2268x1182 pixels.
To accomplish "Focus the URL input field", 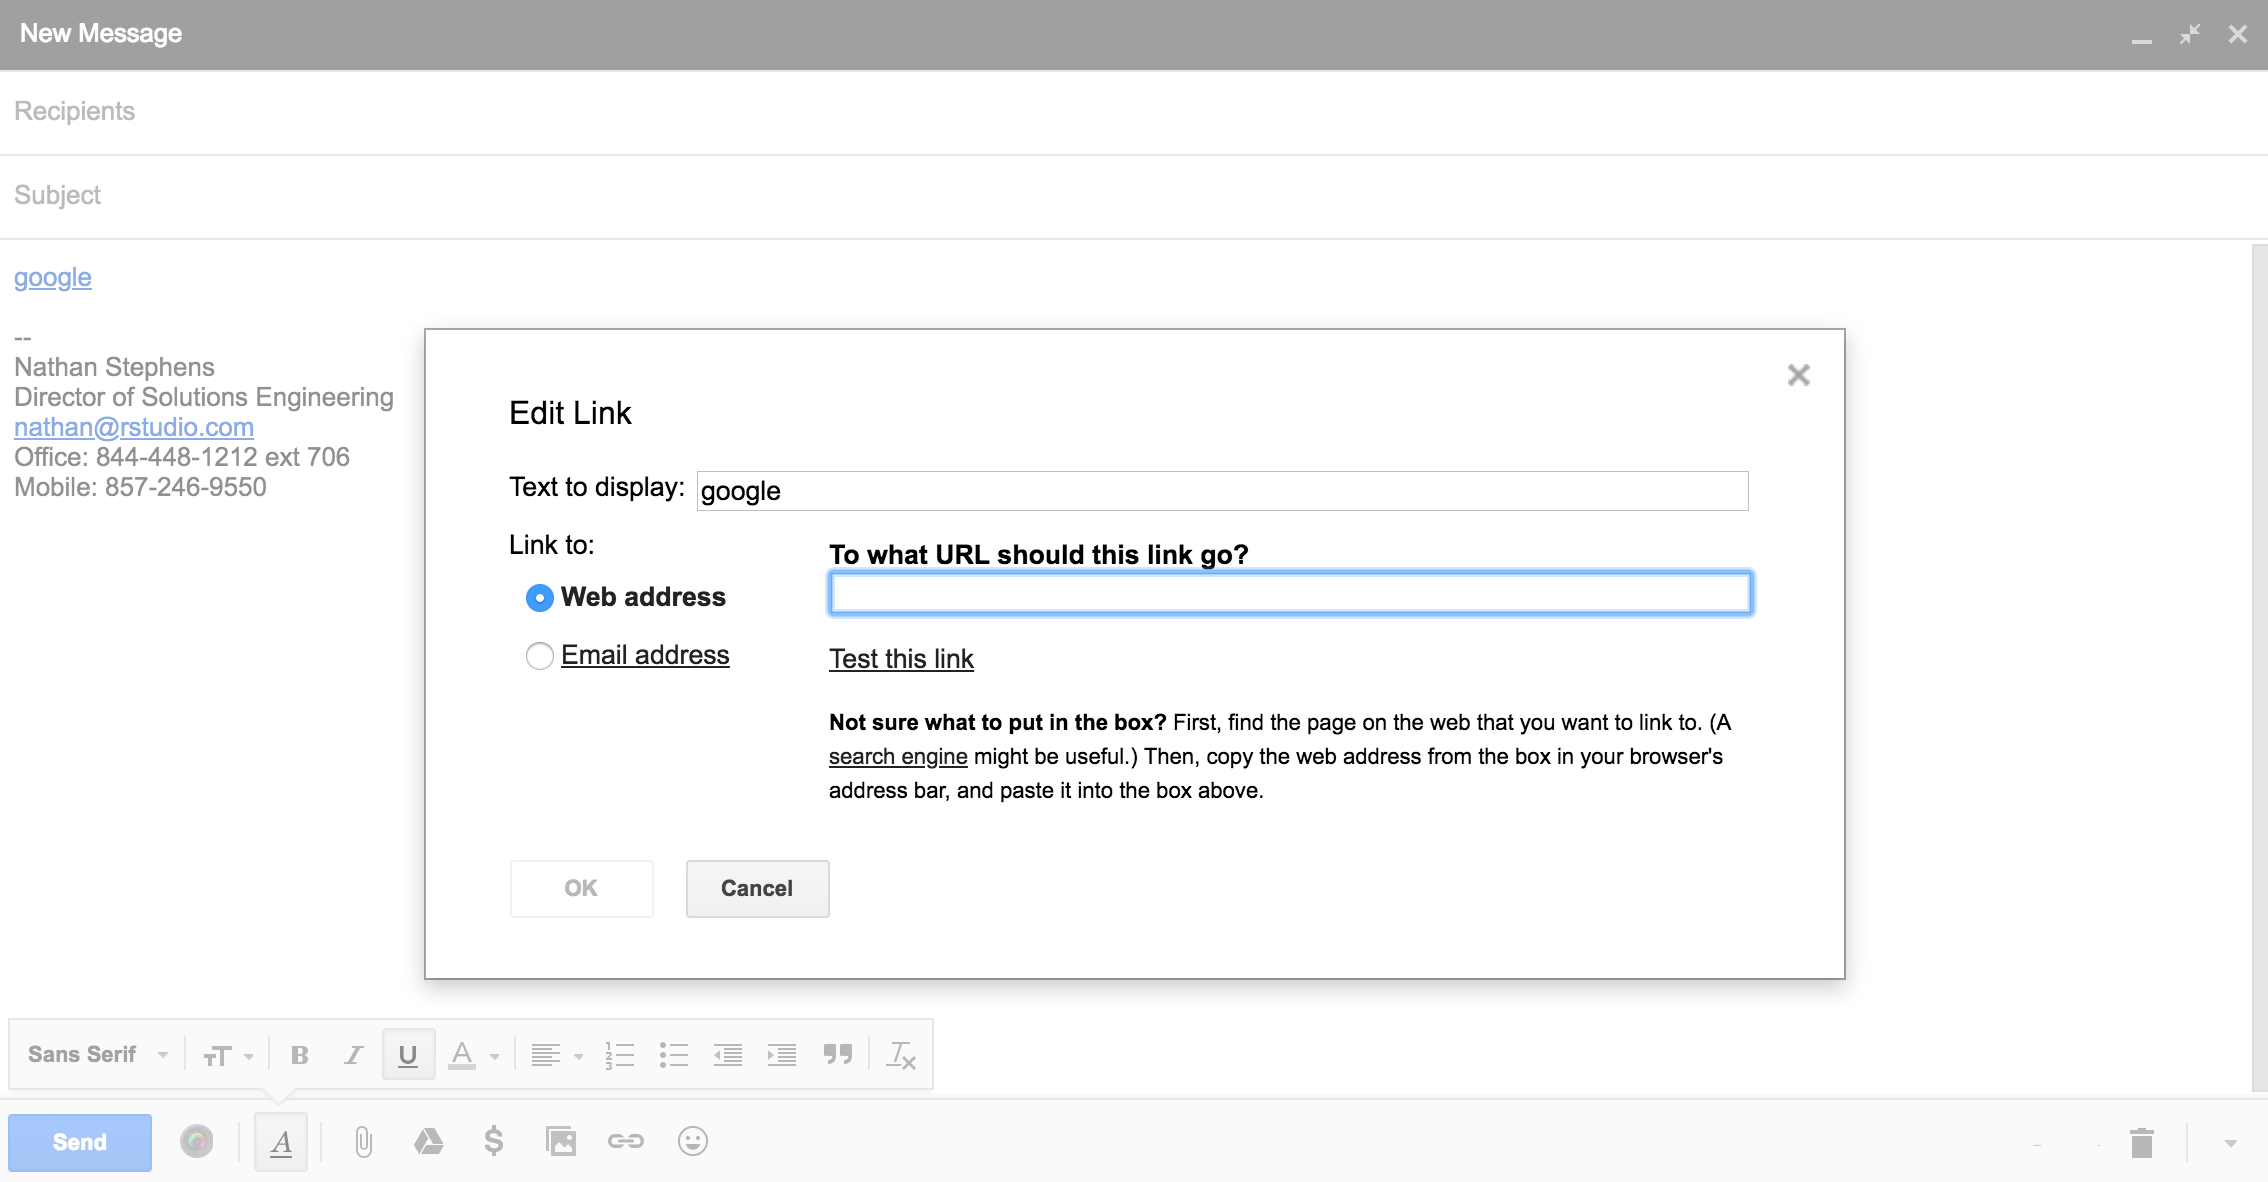I will click(x=1290, y=593).
